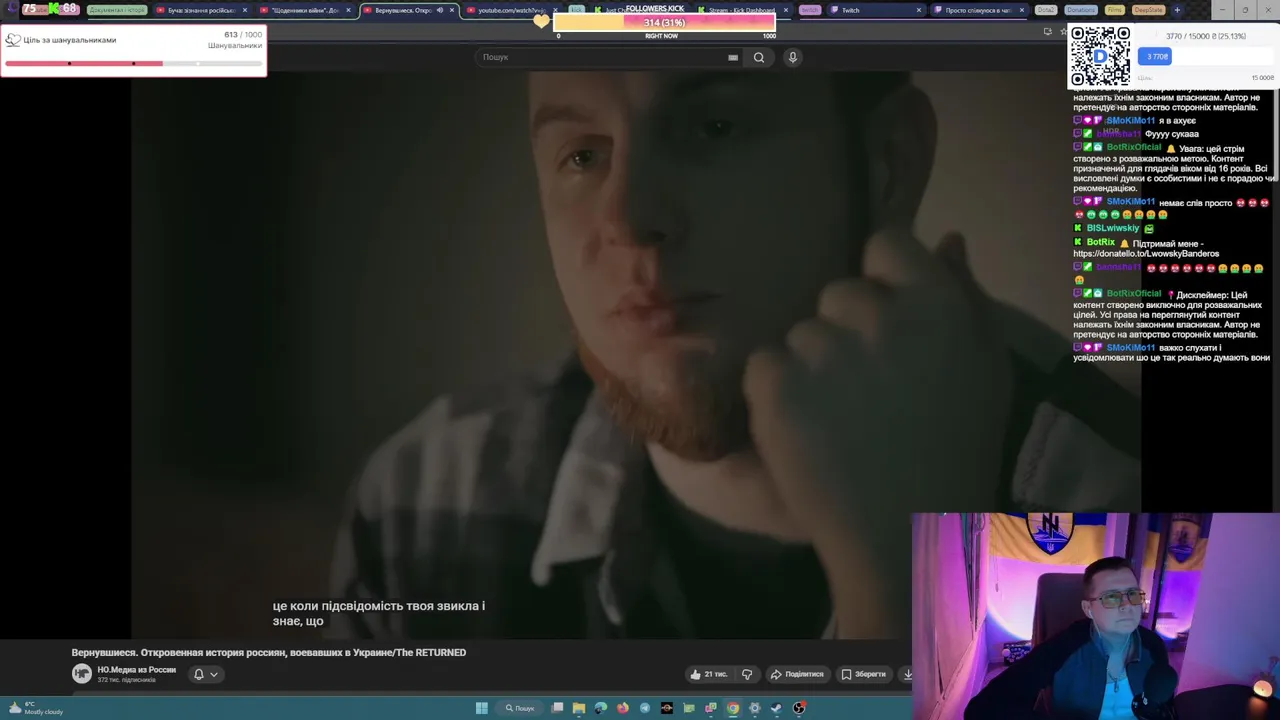Click 'Ціль за шанувальниками' goal progress bar

[x=133, y=63]
